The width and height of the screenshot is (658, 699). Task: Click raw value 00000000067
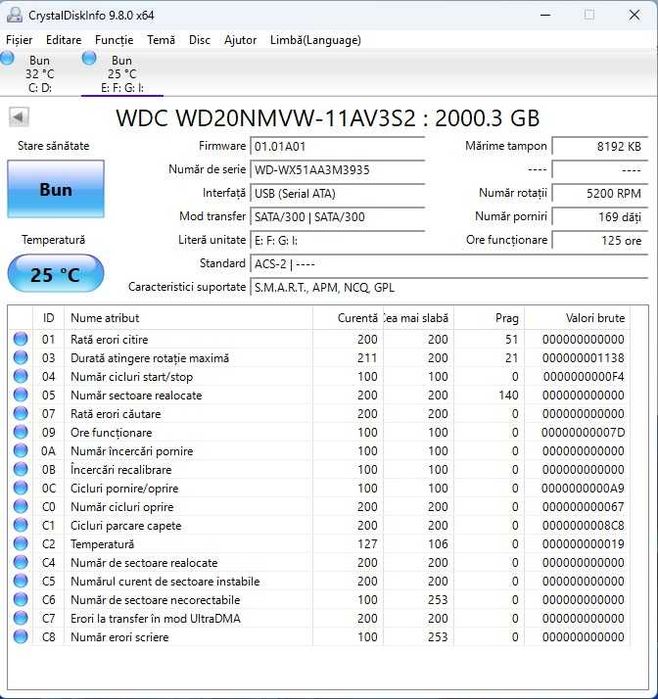[x=583, y=507]
